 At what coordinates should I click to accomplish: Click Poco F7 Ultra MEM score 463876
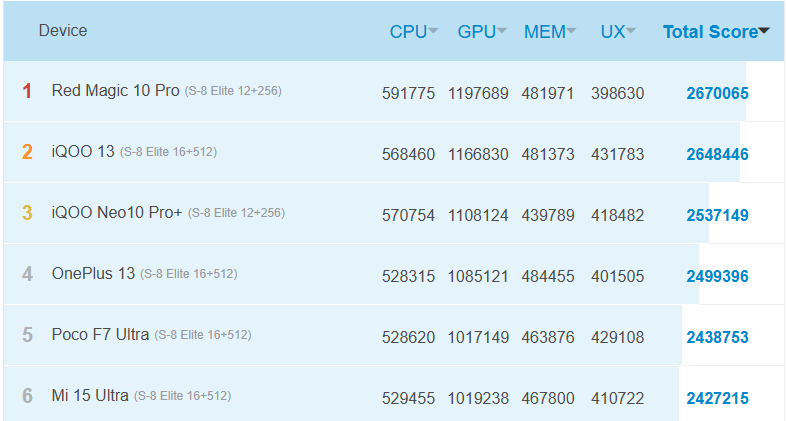548,337
